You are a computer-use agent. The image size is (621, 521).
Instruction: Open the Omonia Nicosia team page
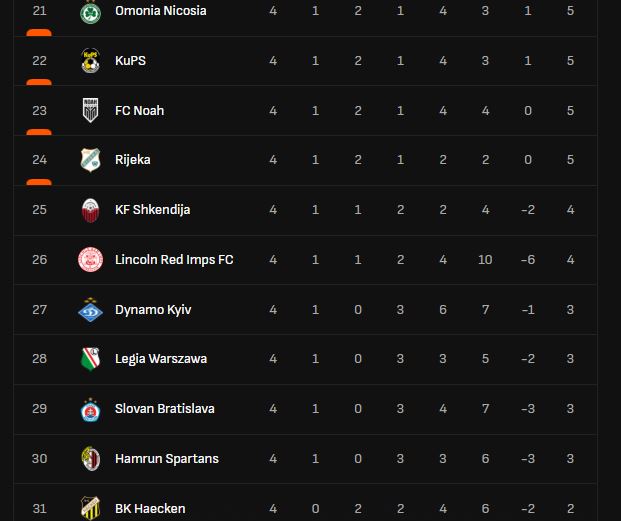(x=160, y=11)
